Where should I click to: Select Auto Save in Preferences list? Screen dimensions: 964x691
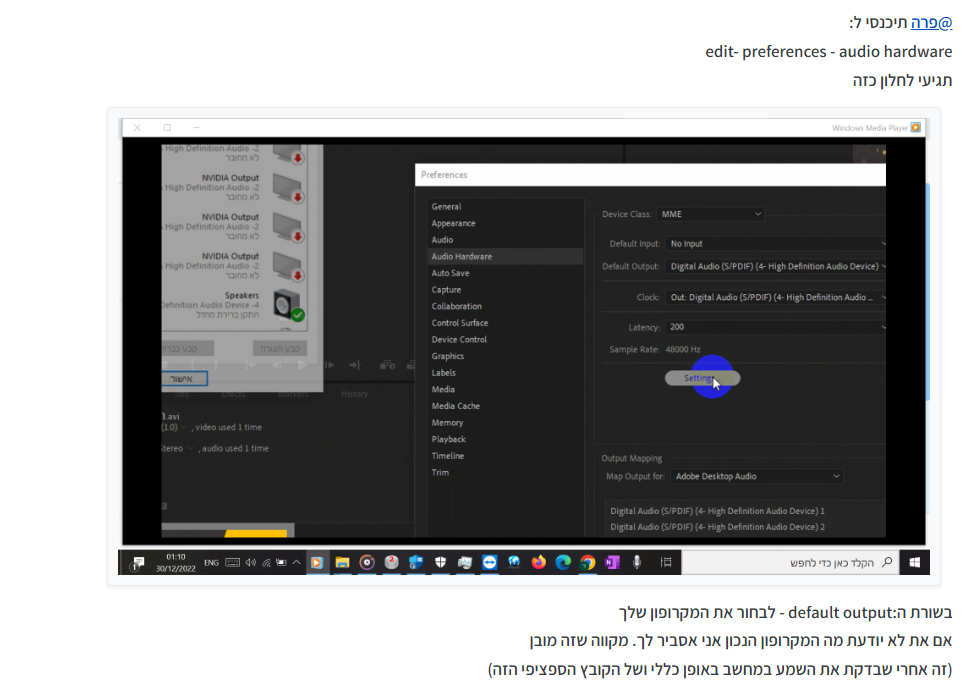450,273
